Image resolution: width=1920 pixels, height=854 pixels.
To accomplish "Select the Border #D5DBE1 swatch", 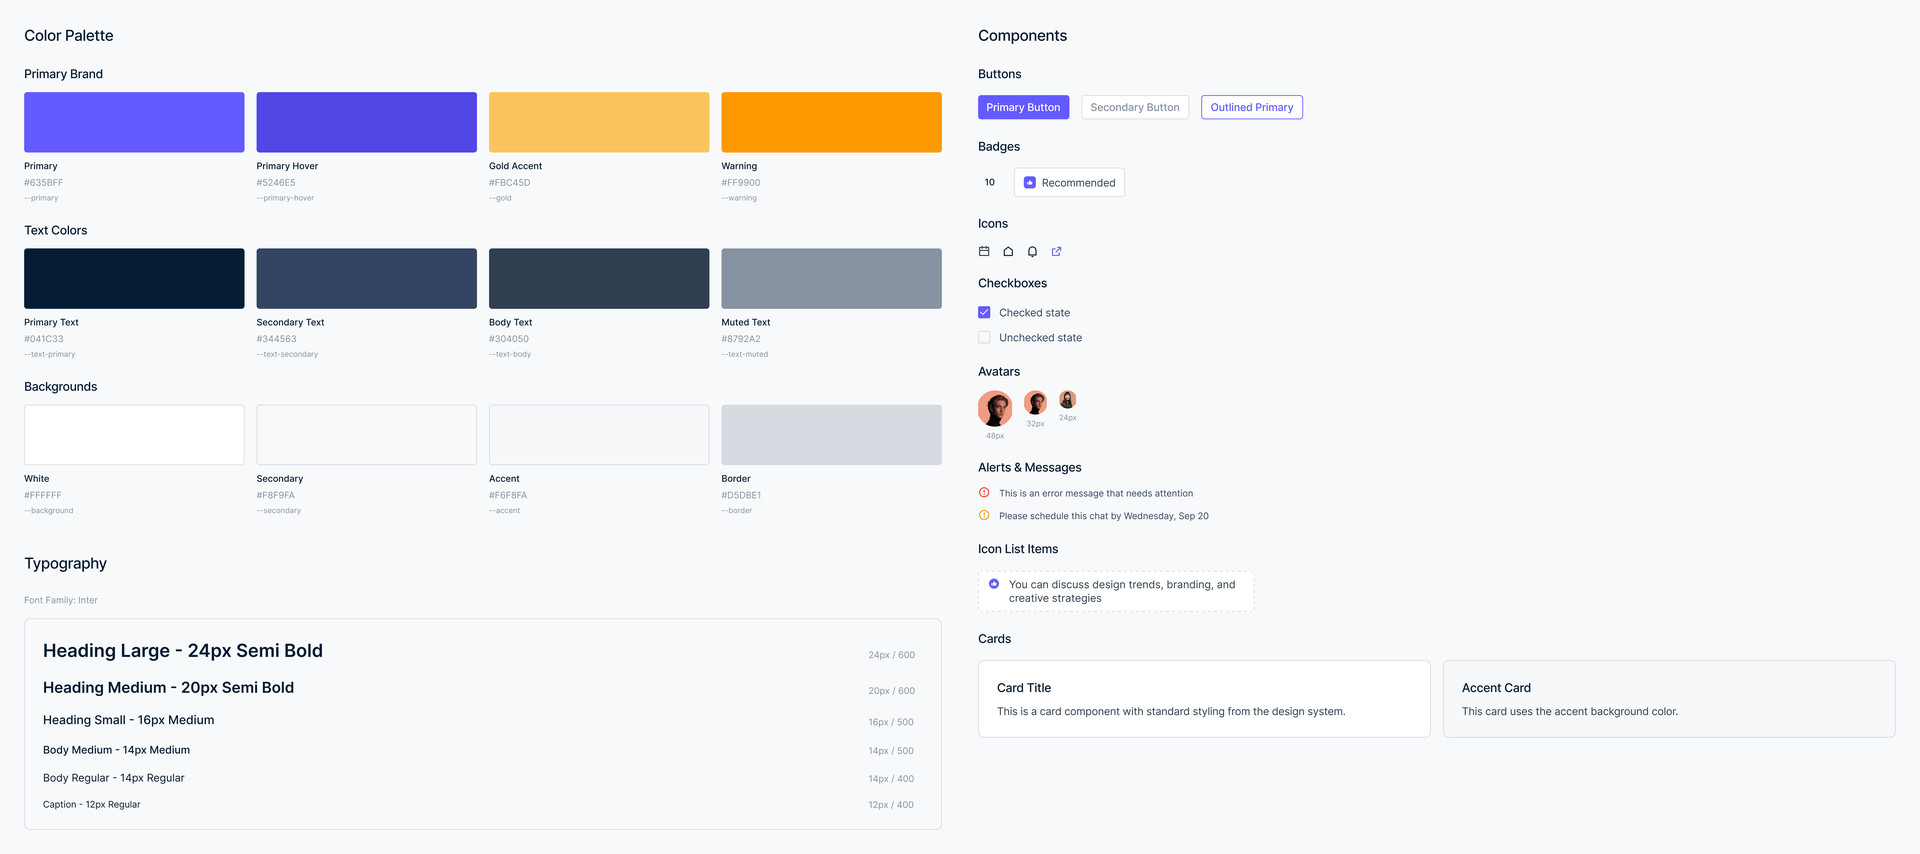I will 832,435.
